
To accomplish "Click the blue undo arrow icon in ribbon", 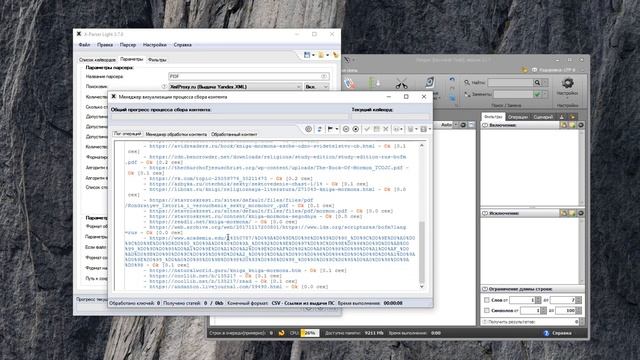I will (x=452, y=80).
